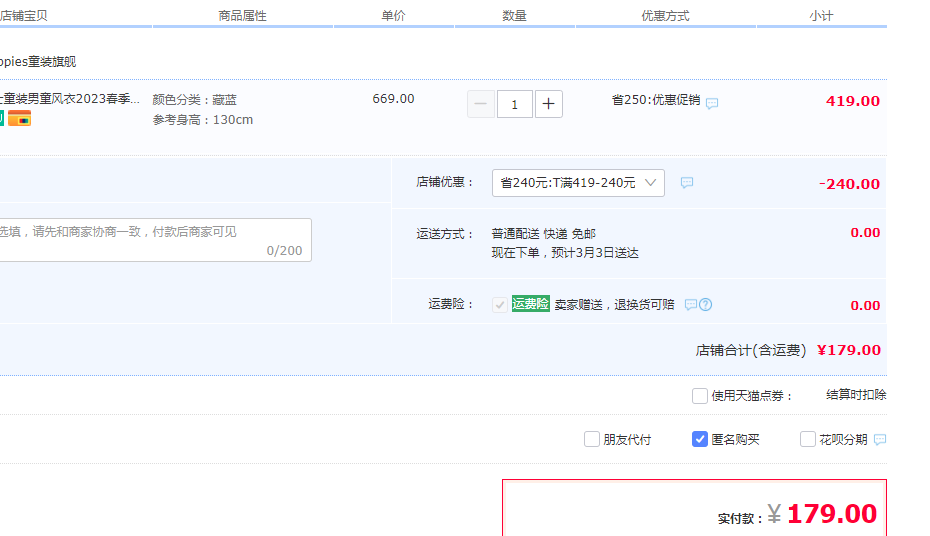The image size is (930, 536).
Task: Click the minus button to decrease quantity
Action: point(481,104)
